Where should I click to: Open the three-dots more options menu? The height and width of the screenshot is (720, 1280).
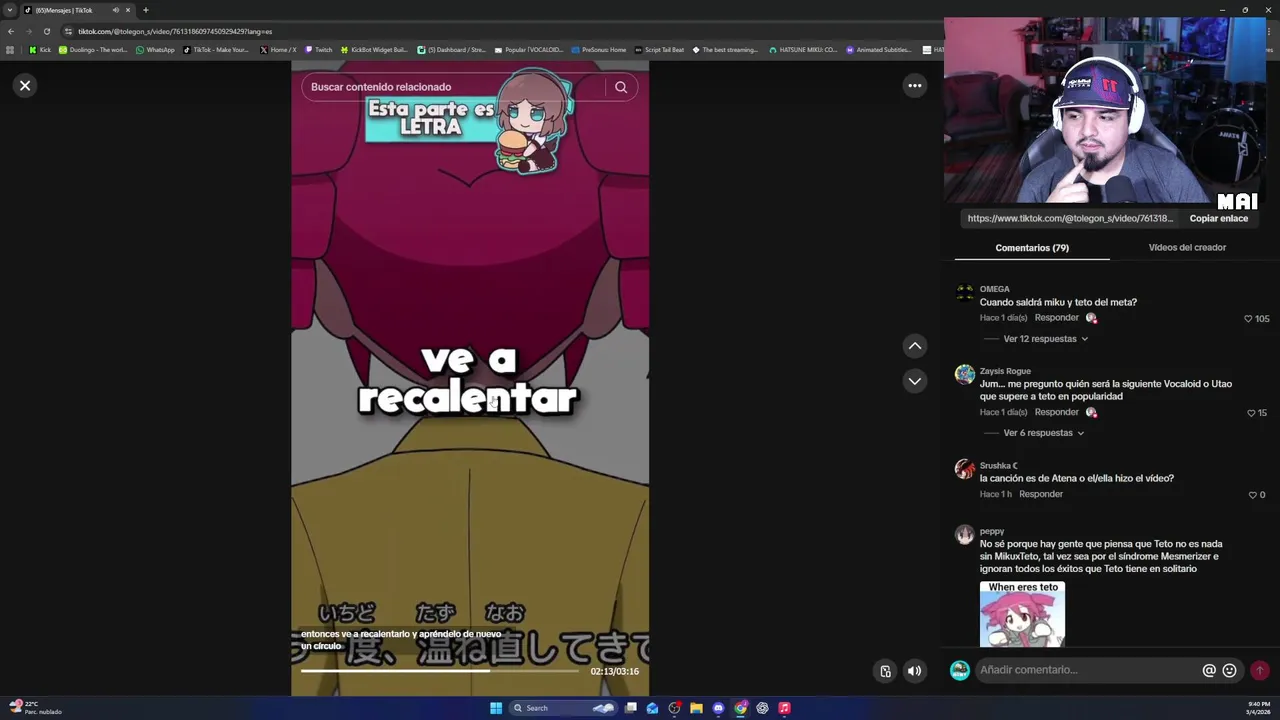pyautogui.click(x=914, y=86)
